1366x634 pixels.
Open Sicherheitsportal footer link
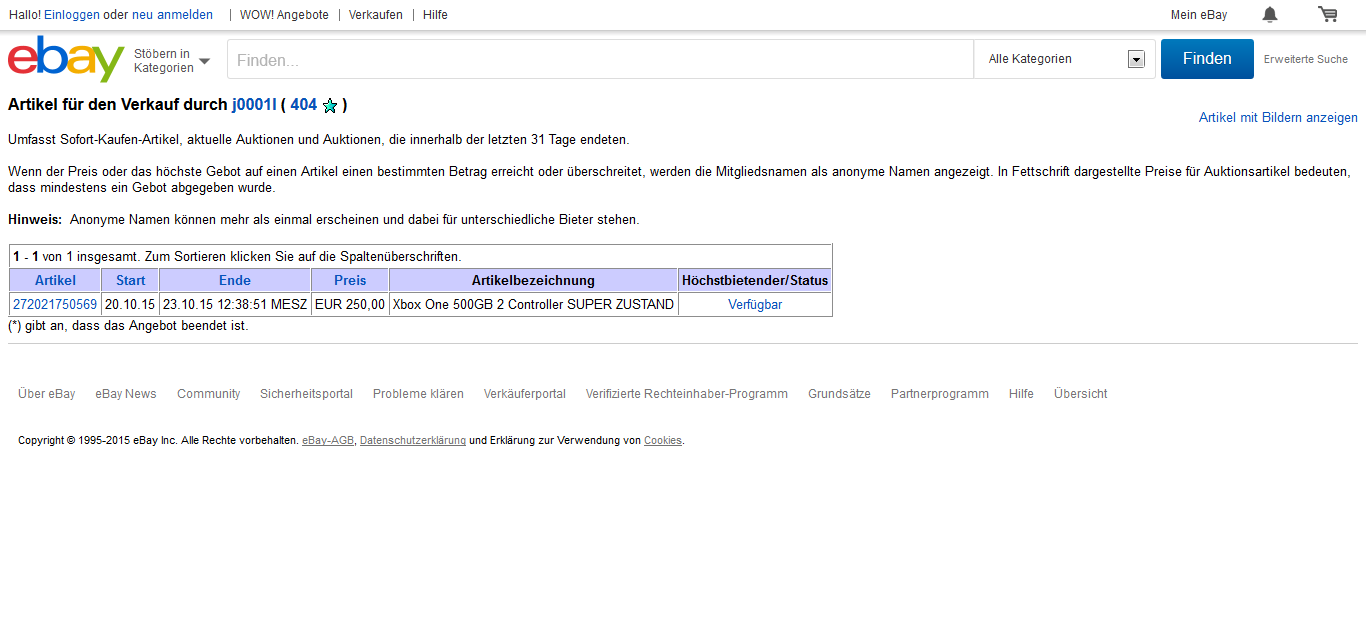click(306, 394)
